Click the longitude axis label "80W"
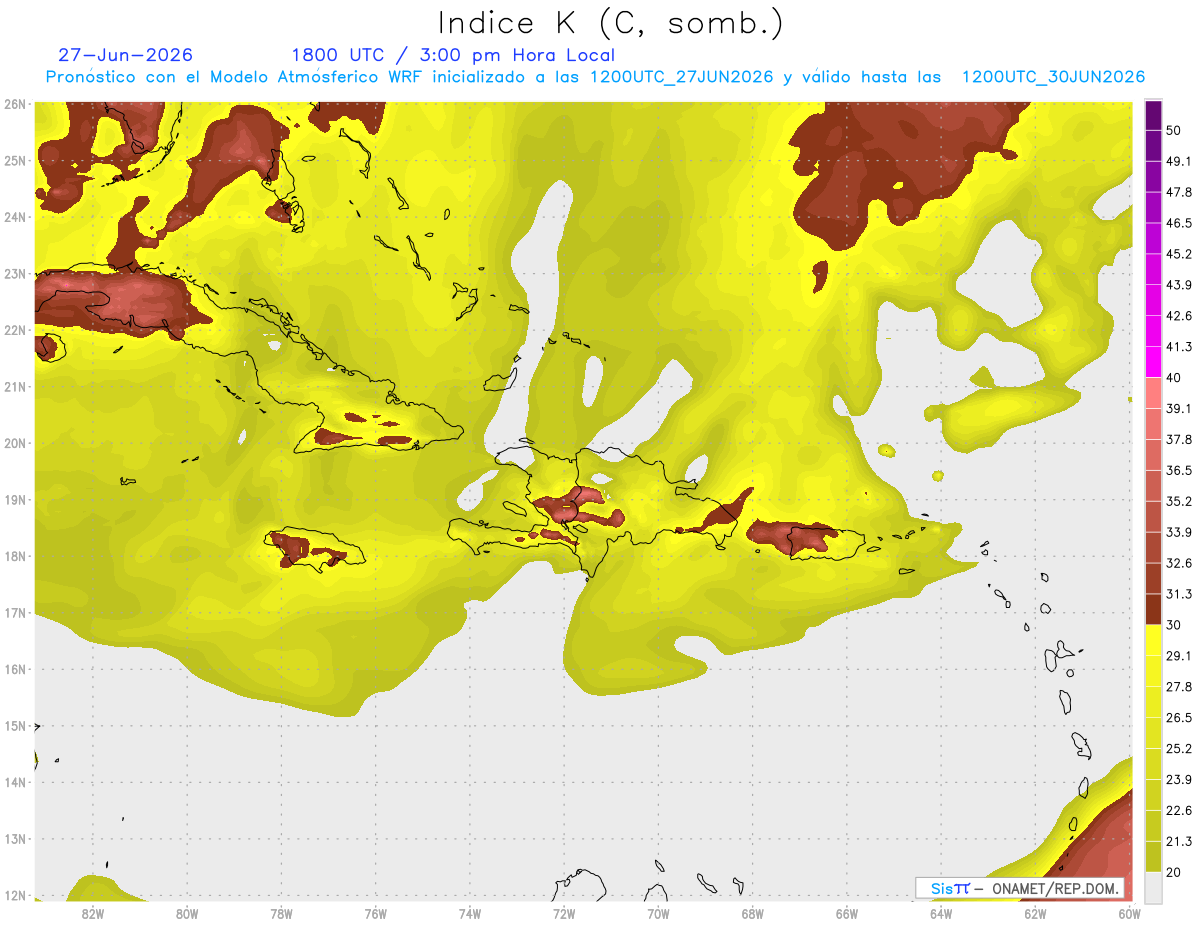 coord(187,914)
